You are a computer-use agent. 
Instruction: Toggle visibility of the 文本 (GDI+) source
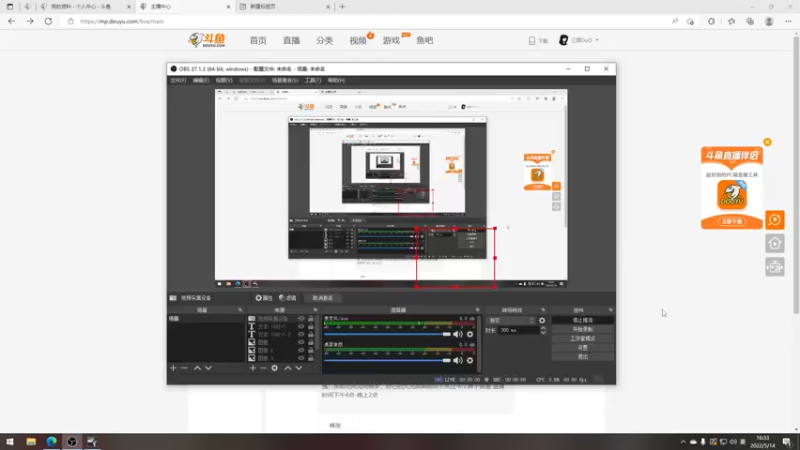click(x=301, y=327)
